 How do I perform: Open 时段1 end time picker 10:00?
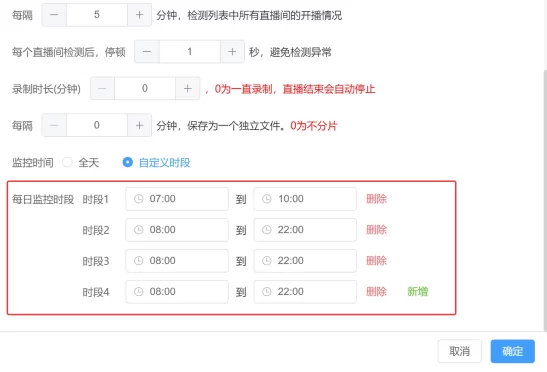305,199
